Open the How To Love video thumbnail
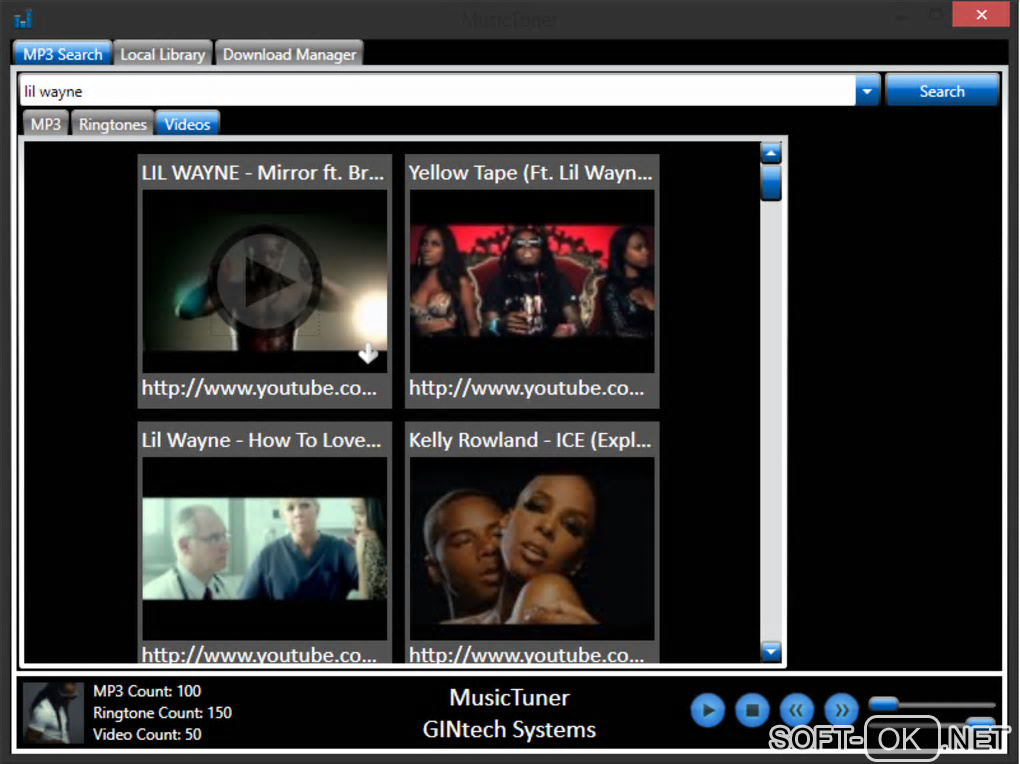This screenshot has height=764, width=1020. [264, 548]
